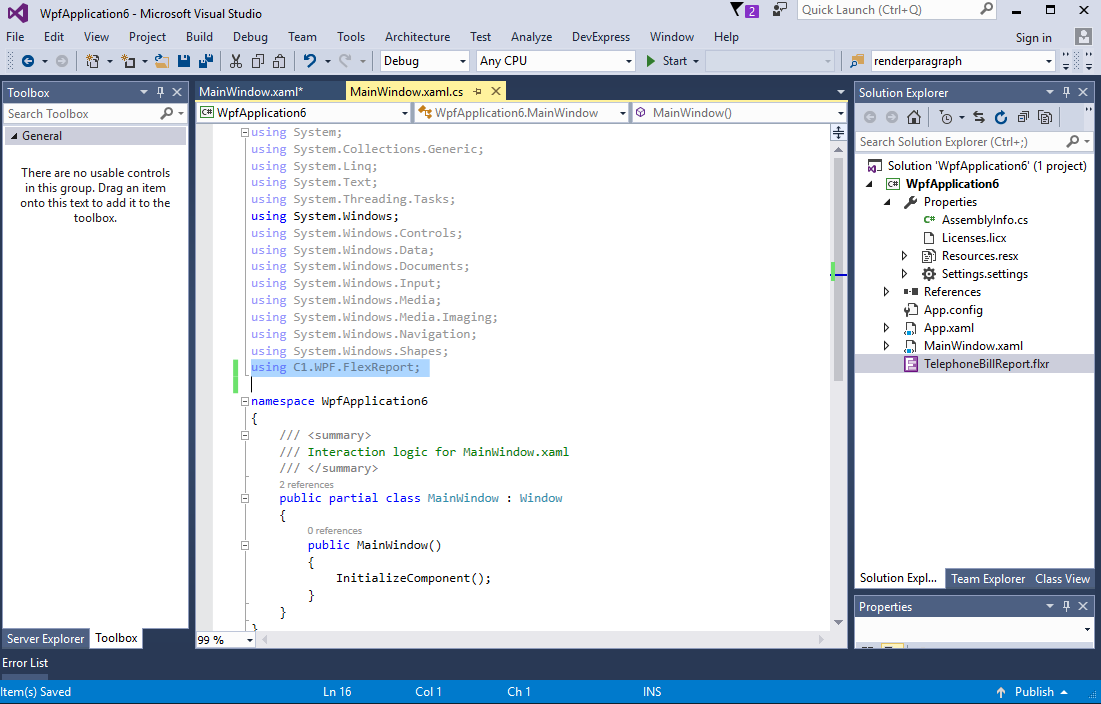Expand the Settings.settings node
1101x704 pixels.
(904, 274)
